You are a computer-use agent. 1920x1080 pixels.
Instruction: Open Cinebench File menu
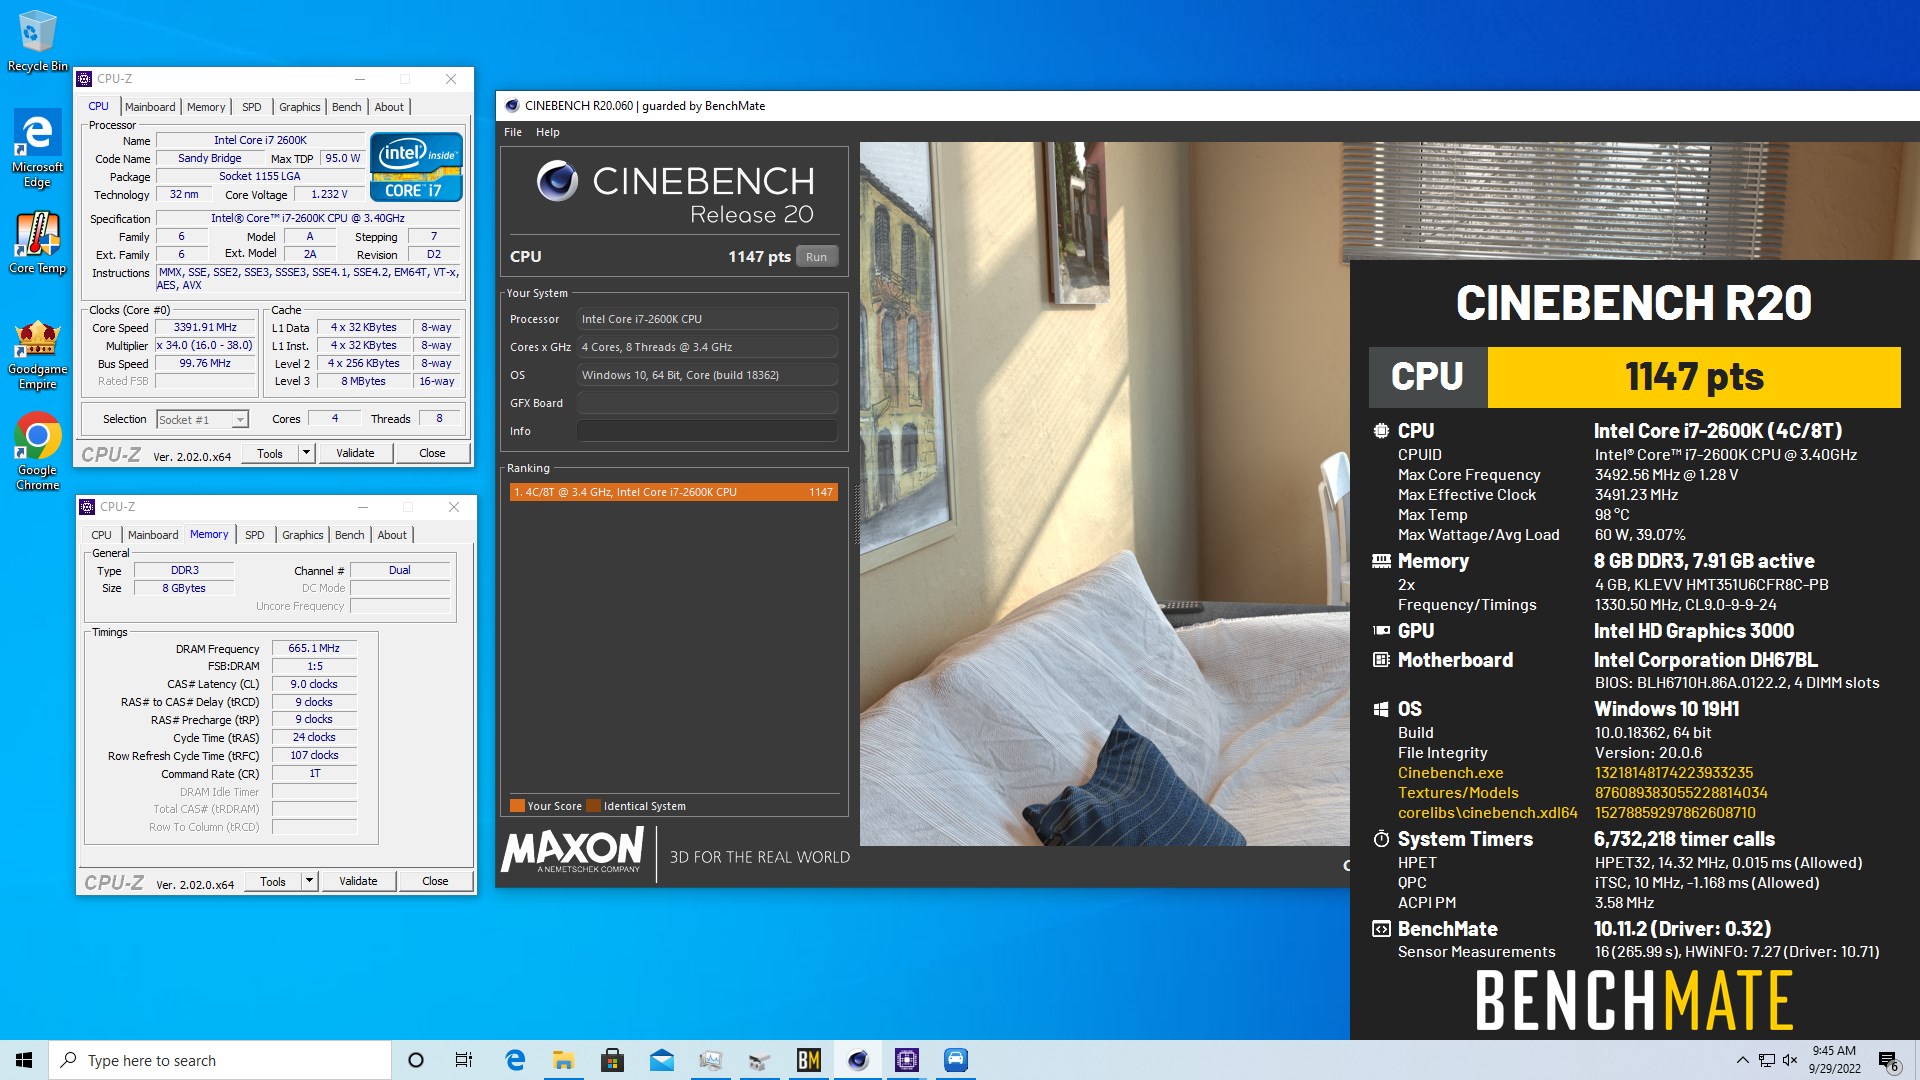tap(513, 132)
